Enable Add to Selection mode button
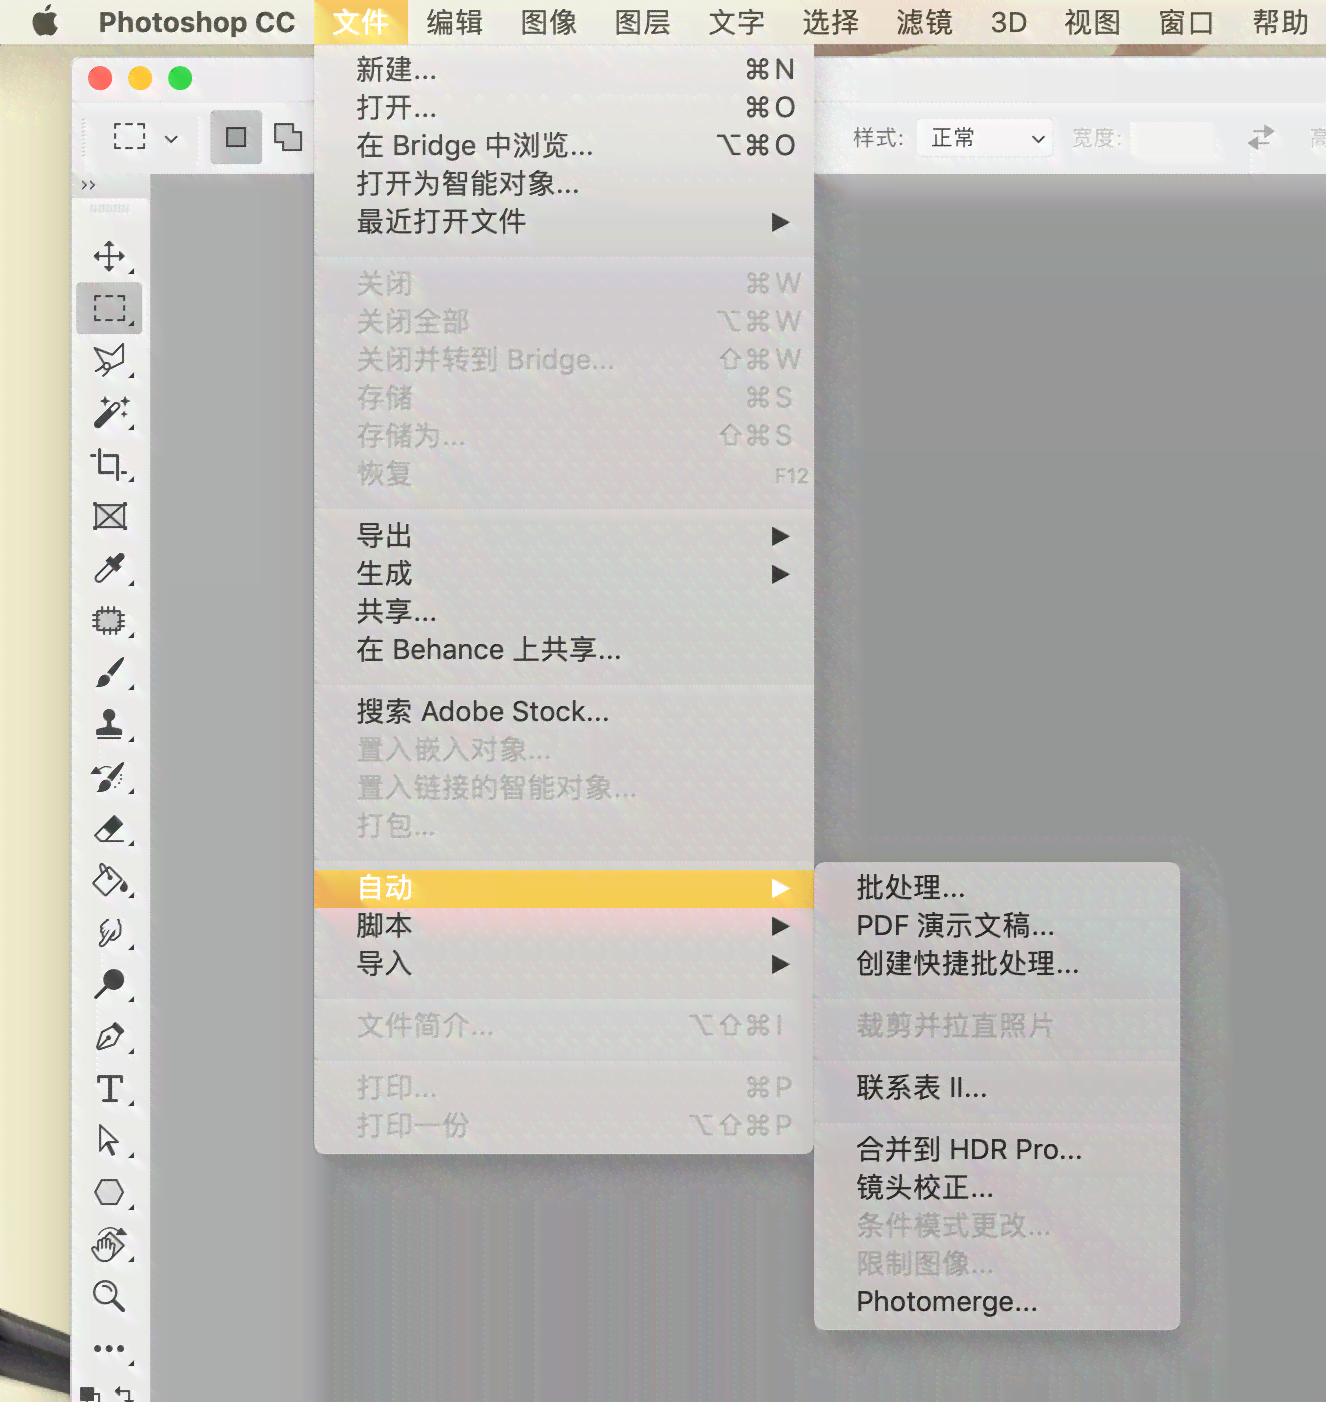1326x1402 pixels. point(288,137)
